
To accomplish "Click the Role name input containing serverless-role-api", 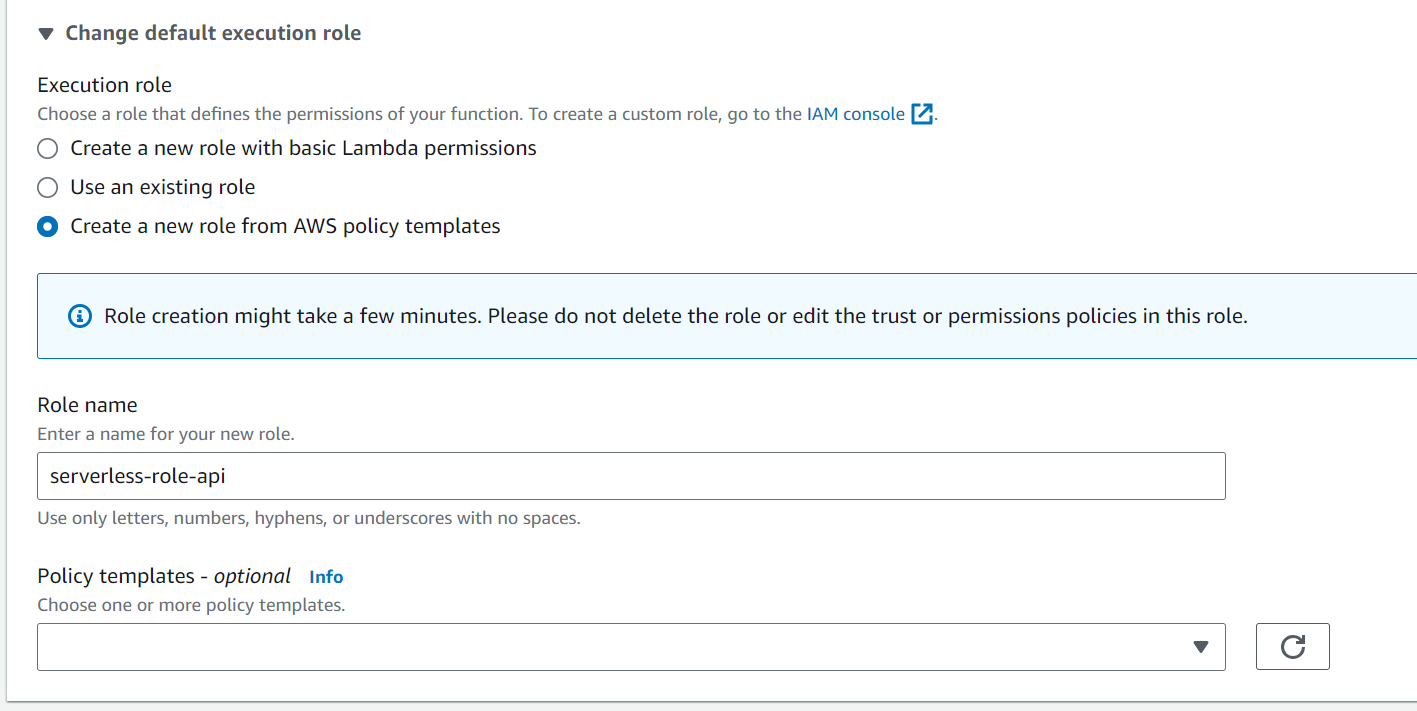I will pyautogui.click(x=631, y=476).
